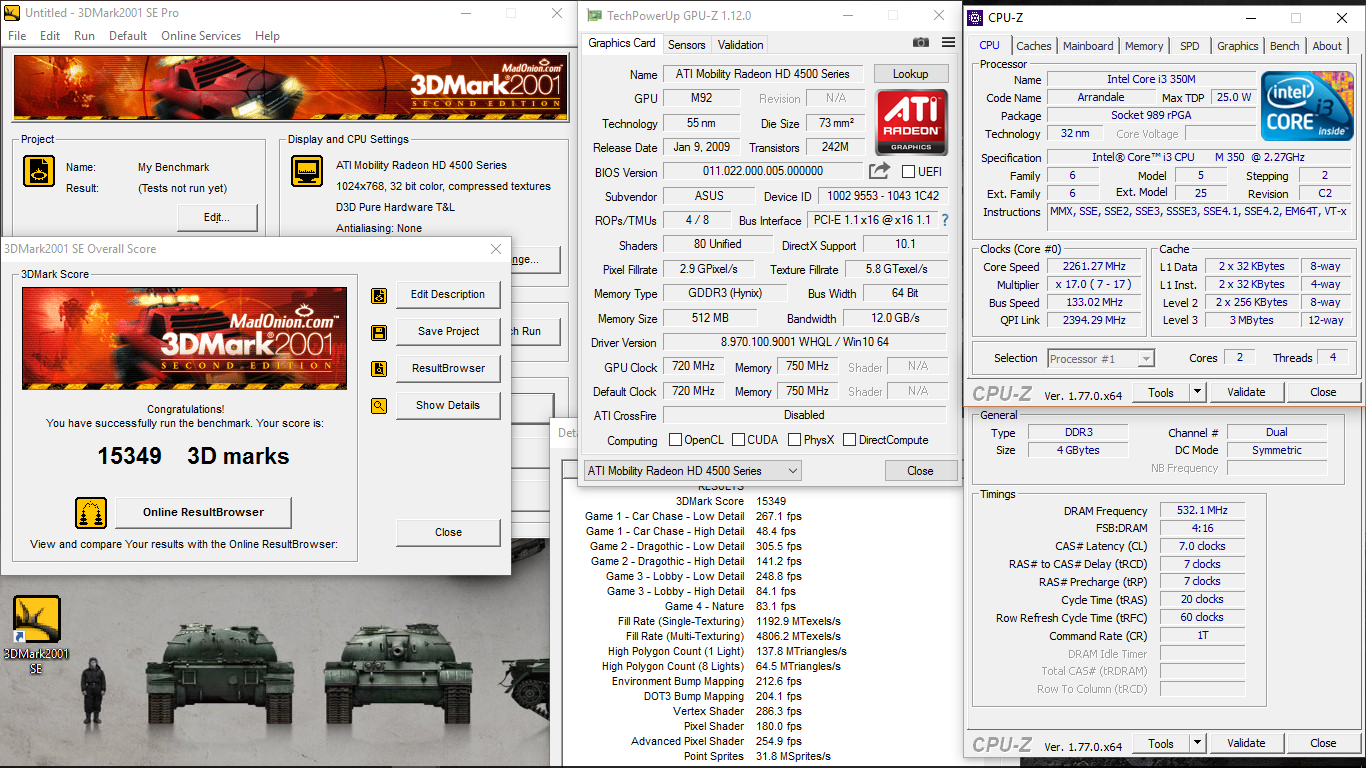Image resolution: width=1366 pixels, height=768 pixels.
Task: Enable the UEFI checkbox in GPU-Z
Action: click(909, 172)
